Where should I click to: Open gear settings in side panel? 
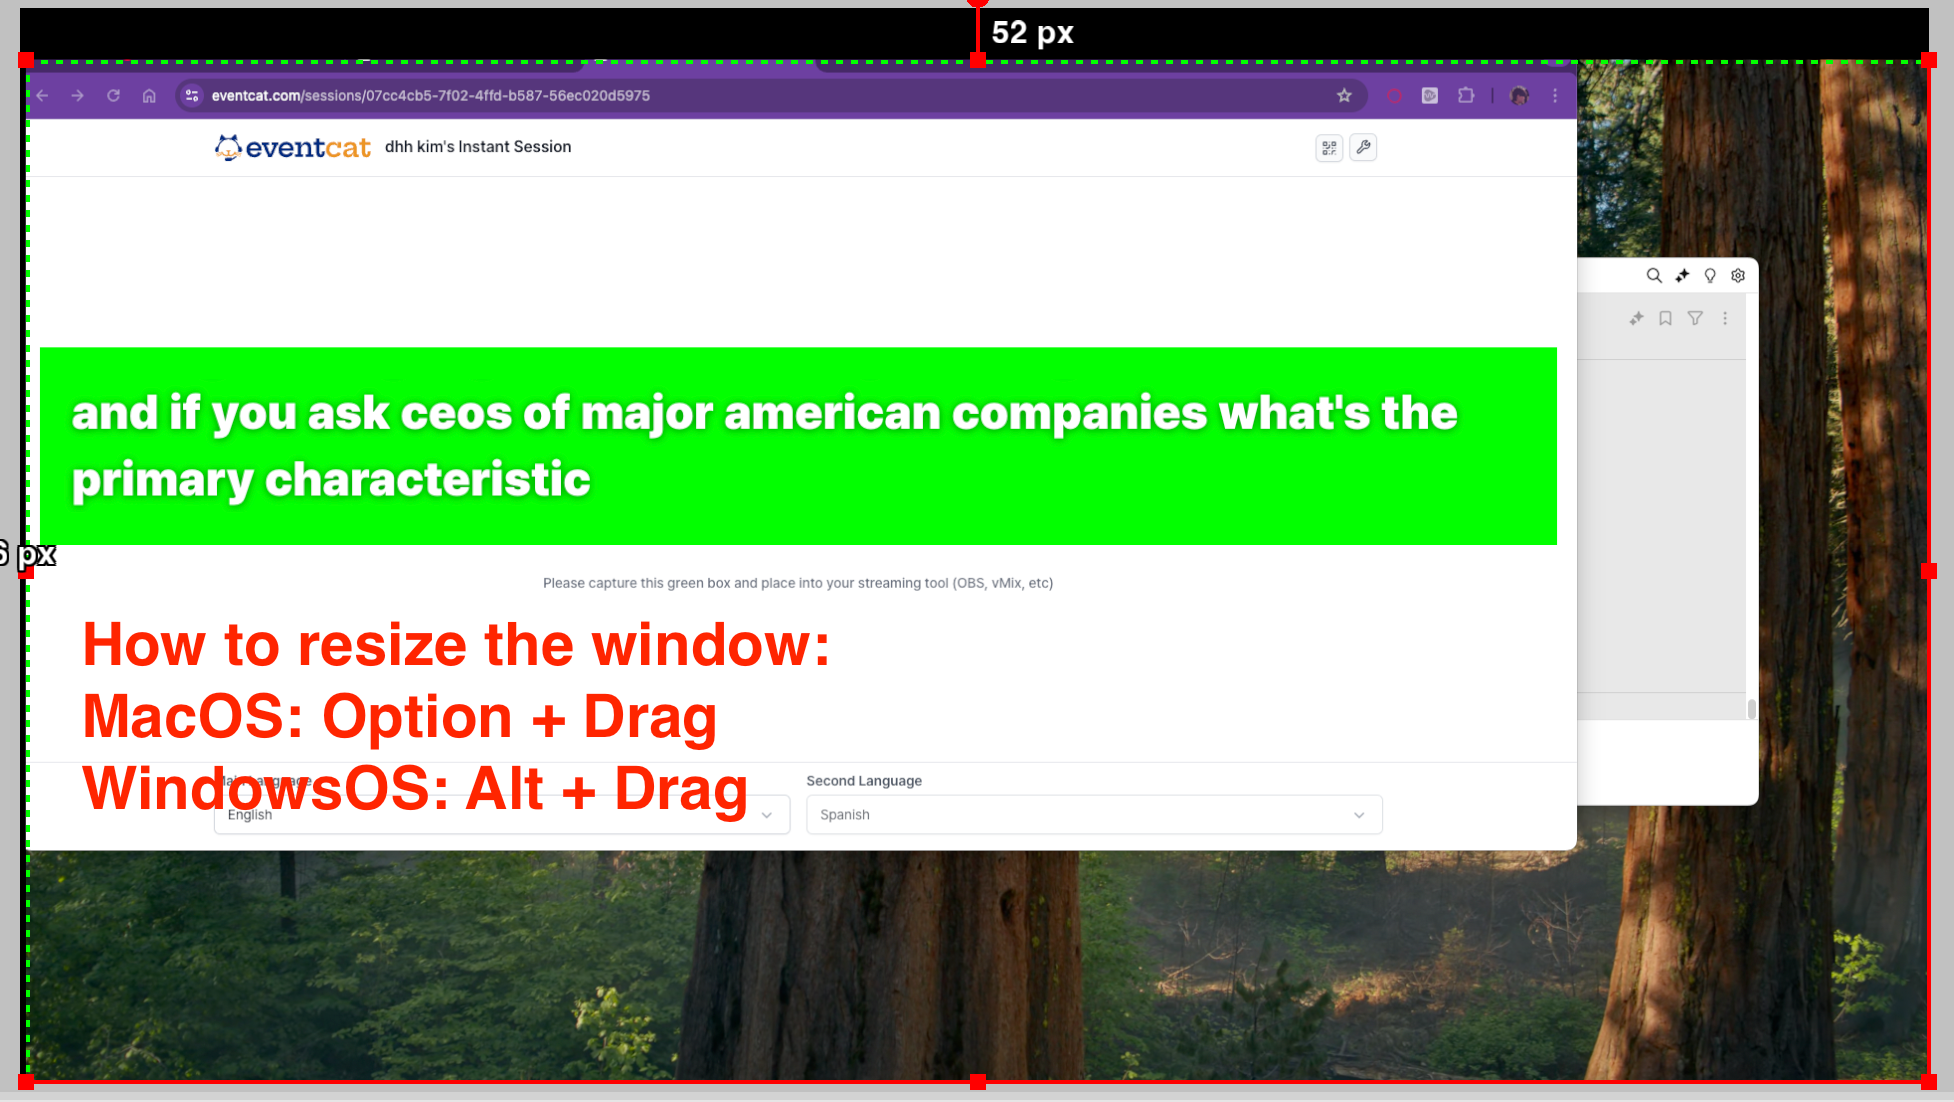click(x=1738, y=276)
